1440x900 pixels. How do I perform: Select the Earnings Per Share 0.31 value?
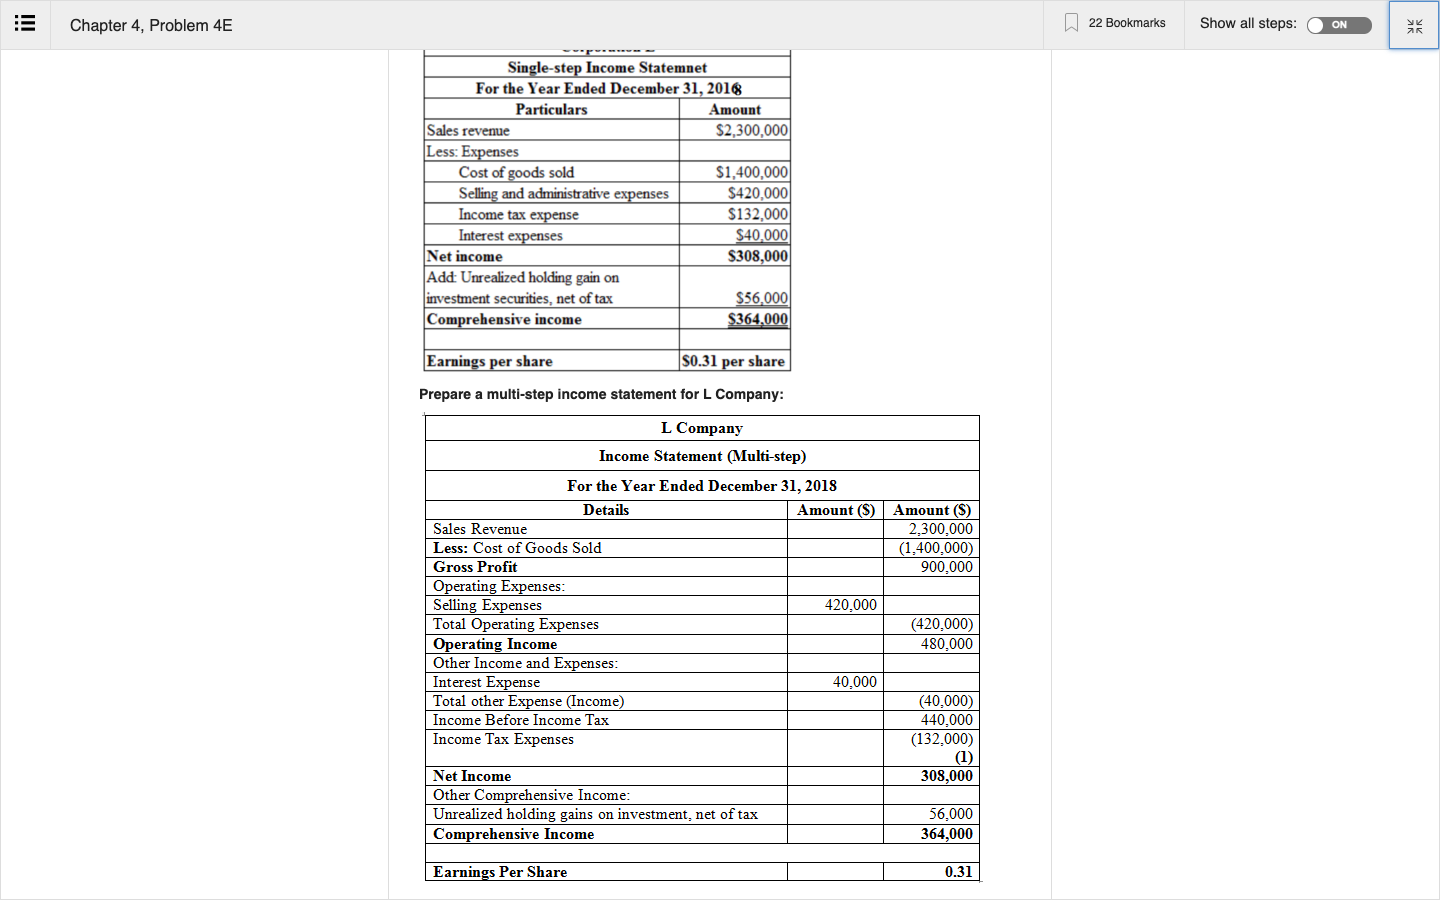pyautogui.click(x=958, y=872)
